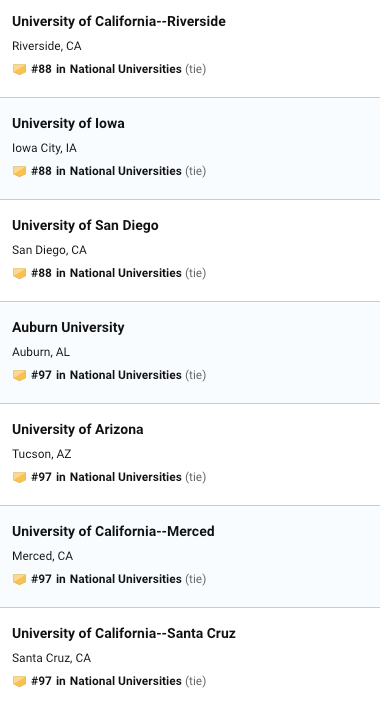The height and width of the screenshot is (702, 380).
Task: Select the Tucson, AZ location text
Action: pos(42,454)
